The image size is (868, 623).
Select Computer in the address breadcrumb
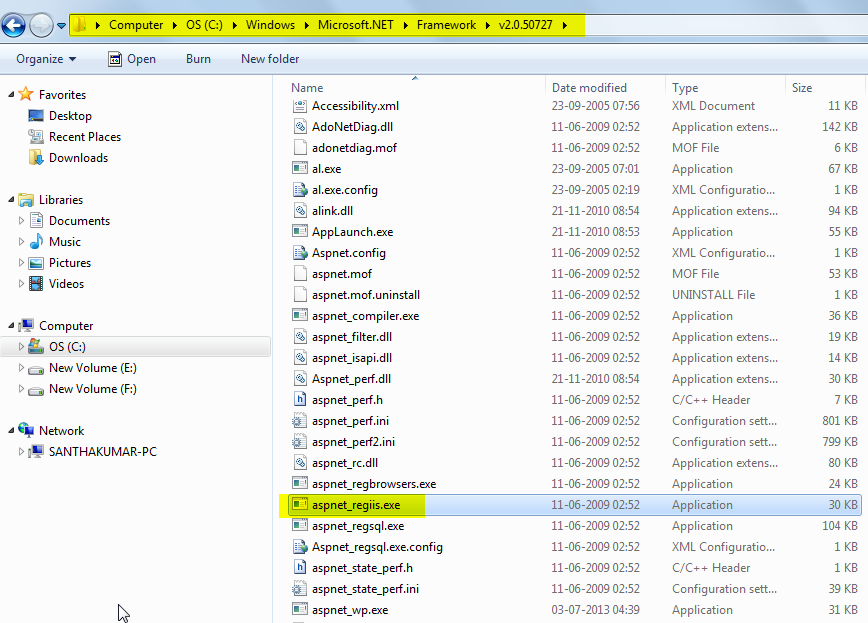(x=136, y=25)
